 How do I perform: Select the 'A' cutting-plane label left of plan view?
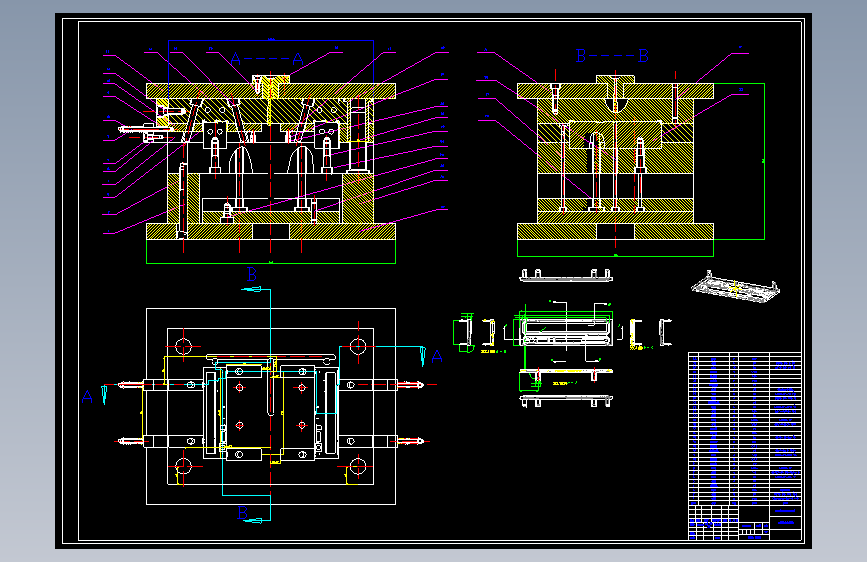(87, 397)
